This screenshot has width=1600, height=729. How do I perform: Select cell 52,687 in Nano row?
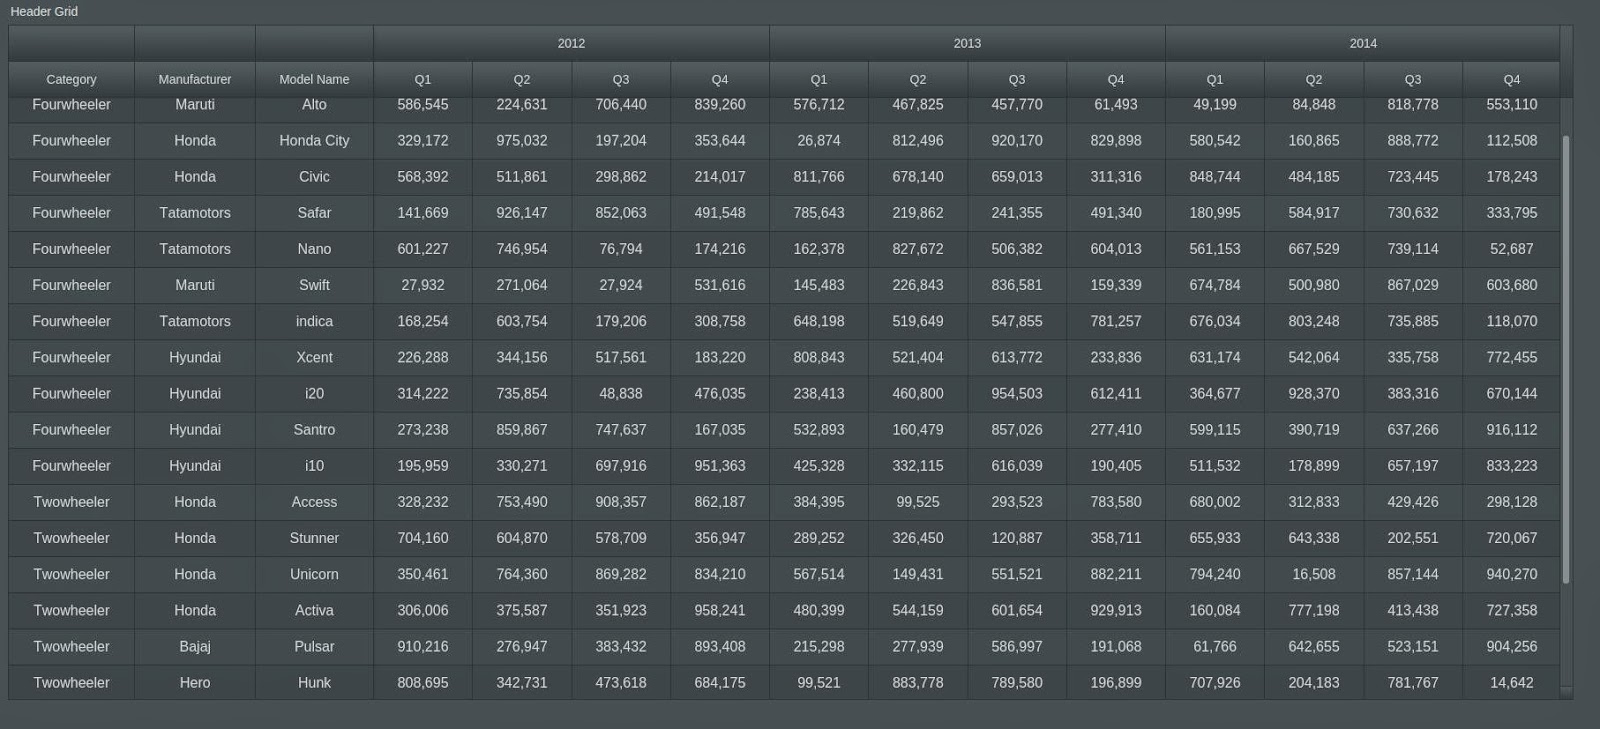click(x=1511, y=249)
